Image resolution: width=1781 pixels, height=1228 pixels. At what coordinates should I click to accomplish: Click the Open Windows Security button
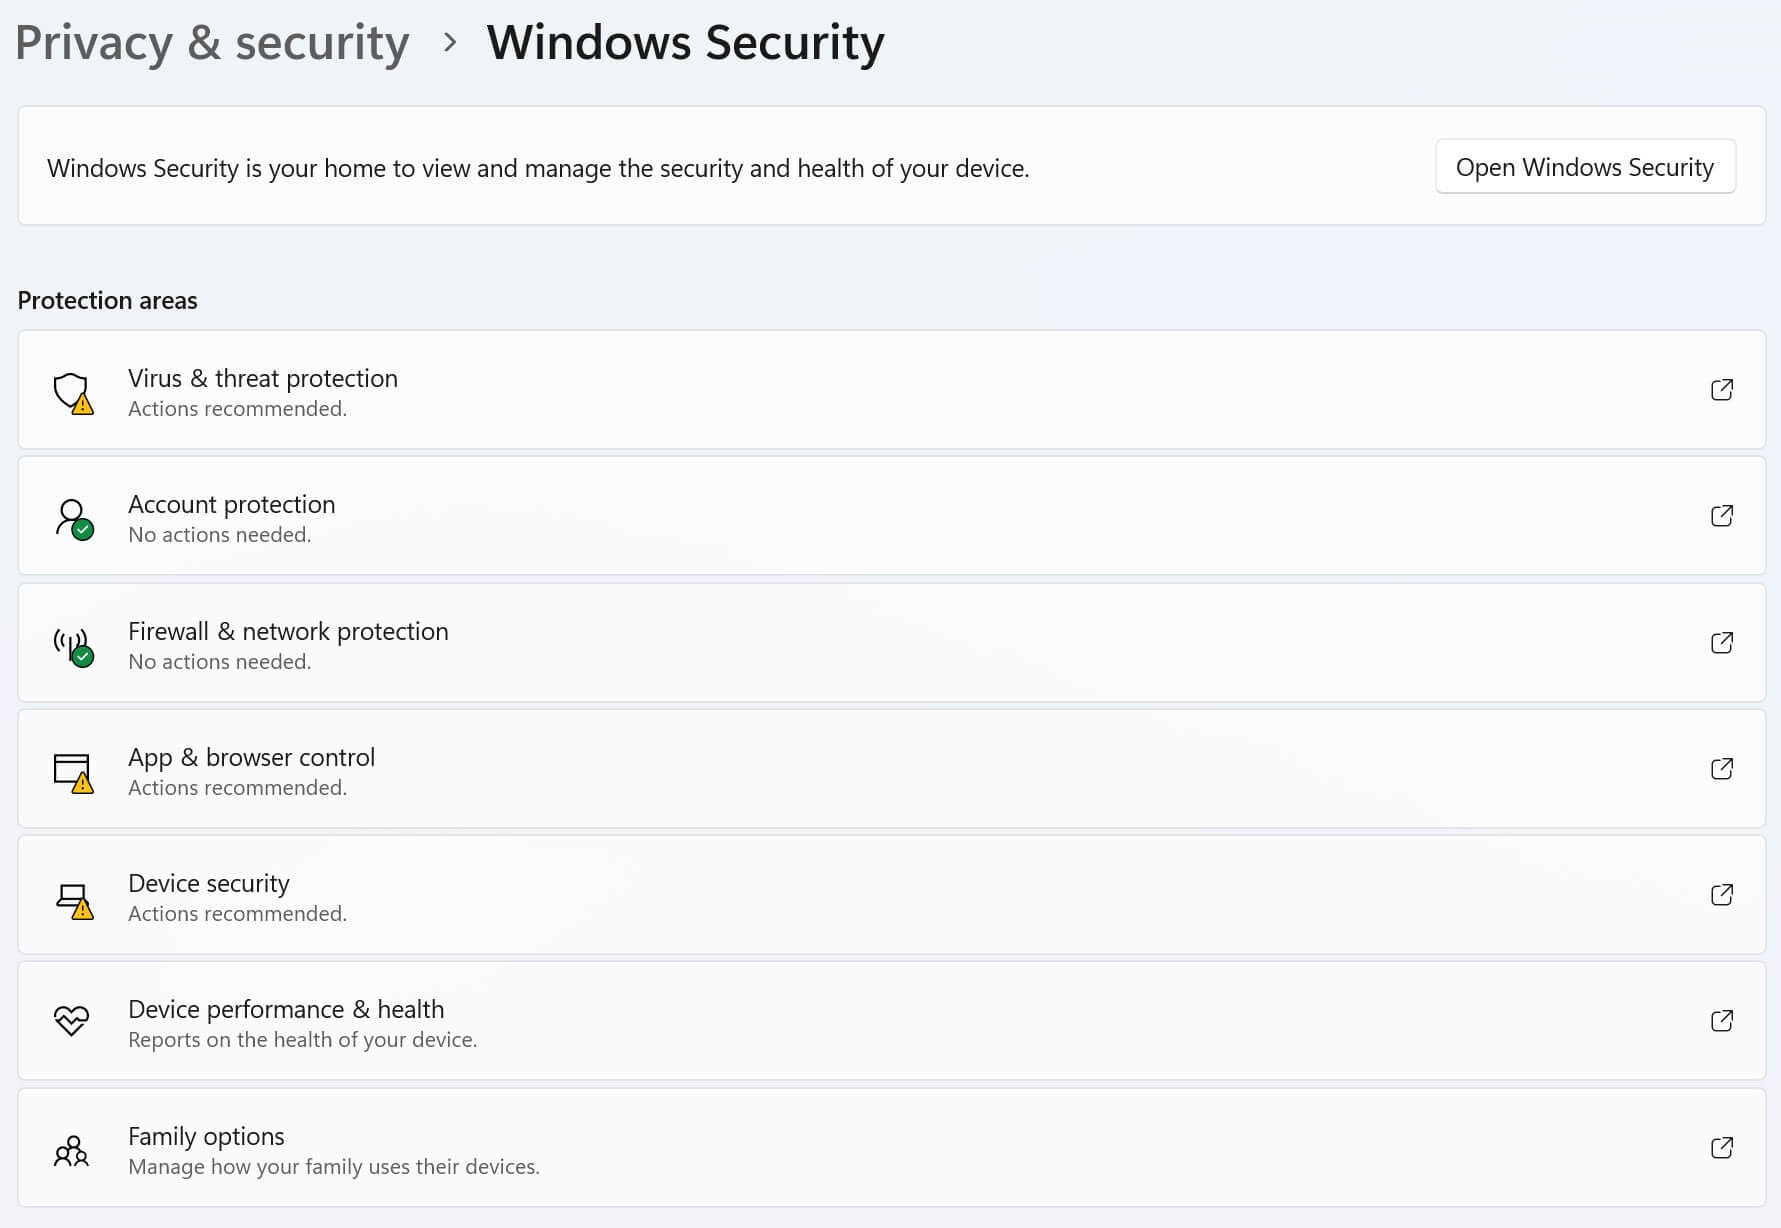tap(1585, 166)
